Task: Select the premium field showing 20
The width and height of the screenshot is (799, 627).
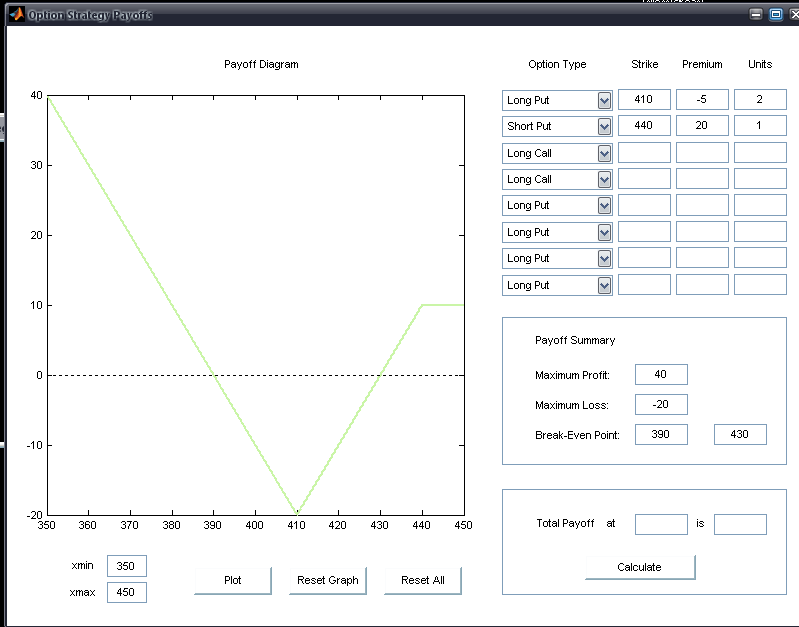Action: 702,125
